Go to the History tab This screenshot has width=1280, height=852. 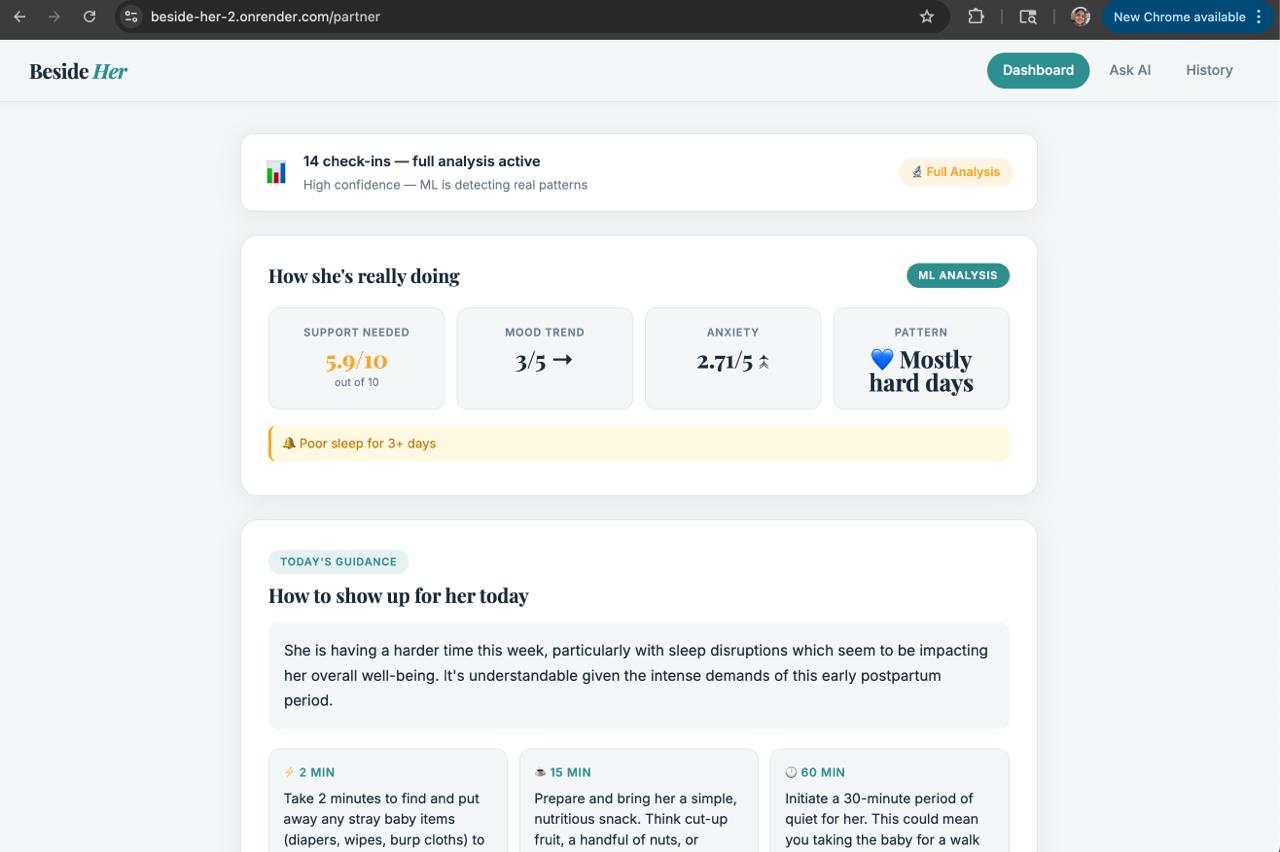pyautogui.click(x=1209, y=70)
